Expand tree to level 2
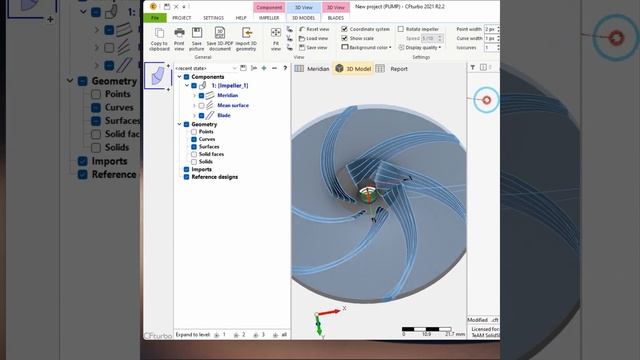The image size is (640, 360). 240,335
